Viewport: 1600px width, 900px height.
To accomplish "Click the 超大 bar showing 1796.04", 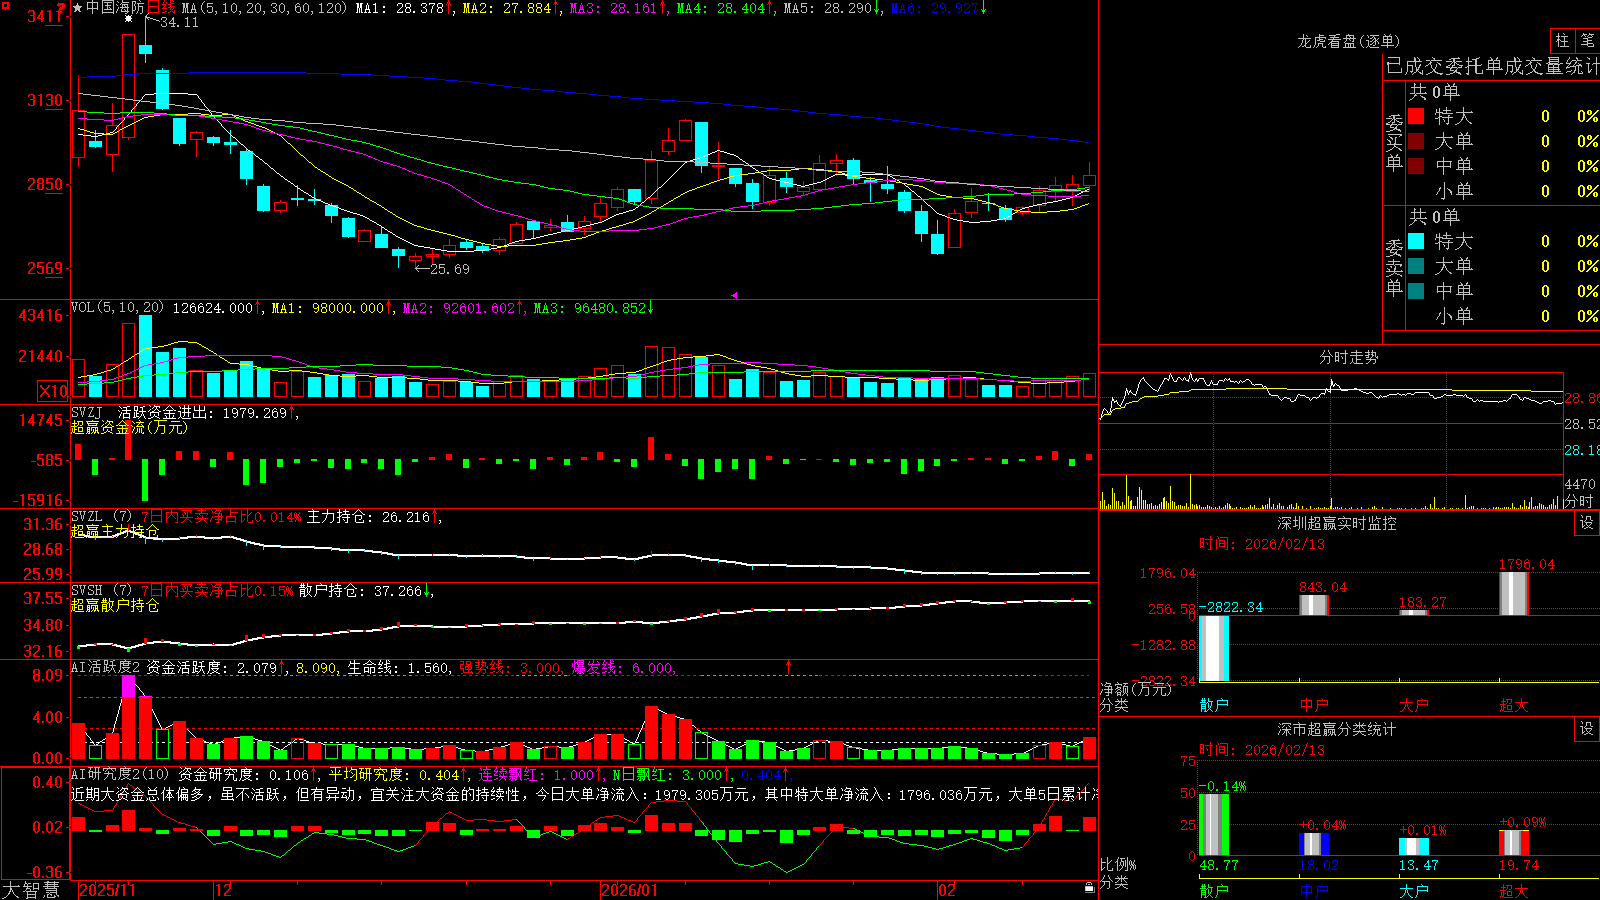I will tap(1514, 593).
